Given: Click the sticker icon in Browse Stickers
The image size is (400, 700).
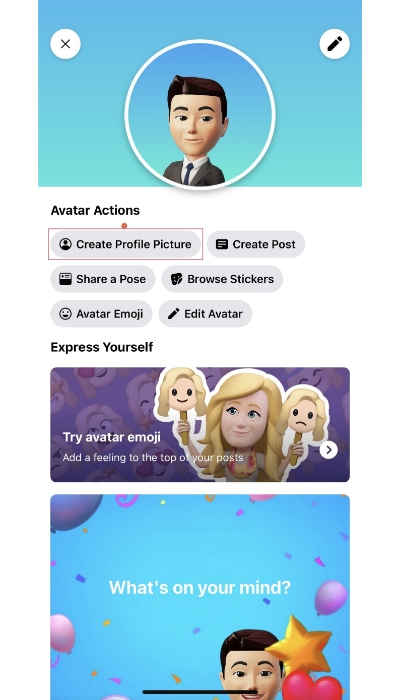Looking at the screenshot, I should (x=177, y=279).
